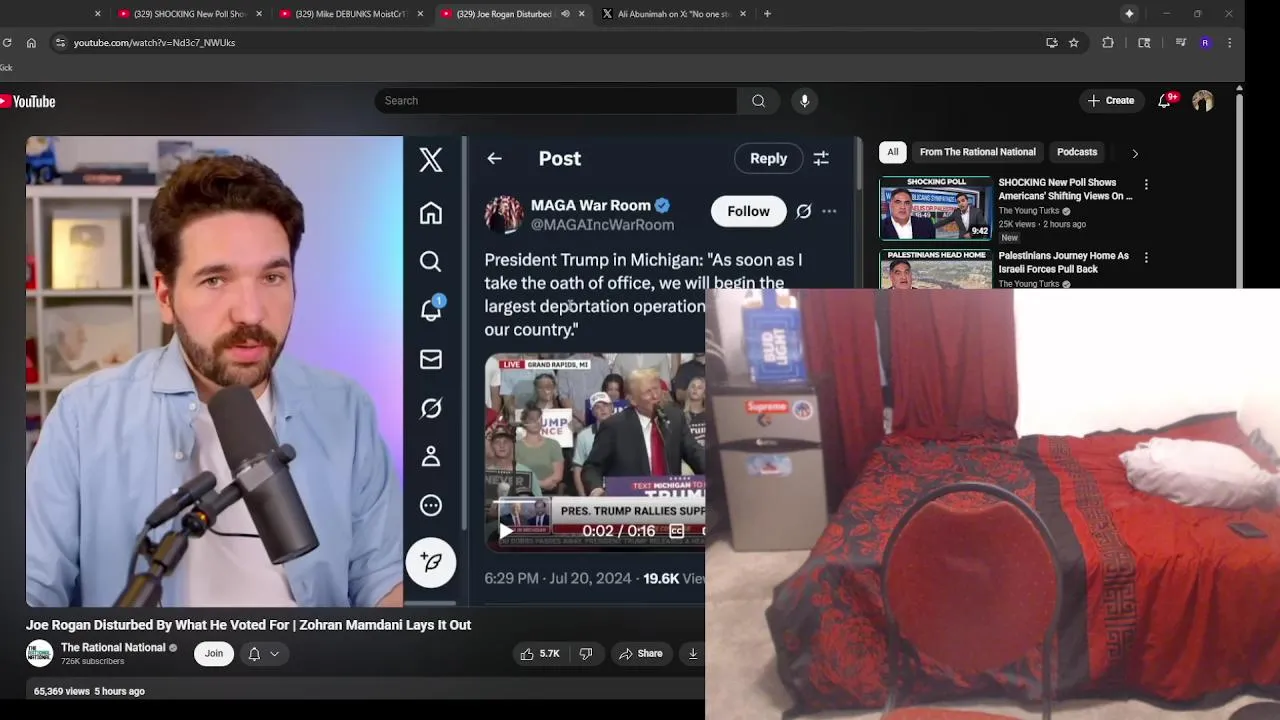Download the video with download icon
This screenshot has width=1280, height=720.
[x=693, y=654]
